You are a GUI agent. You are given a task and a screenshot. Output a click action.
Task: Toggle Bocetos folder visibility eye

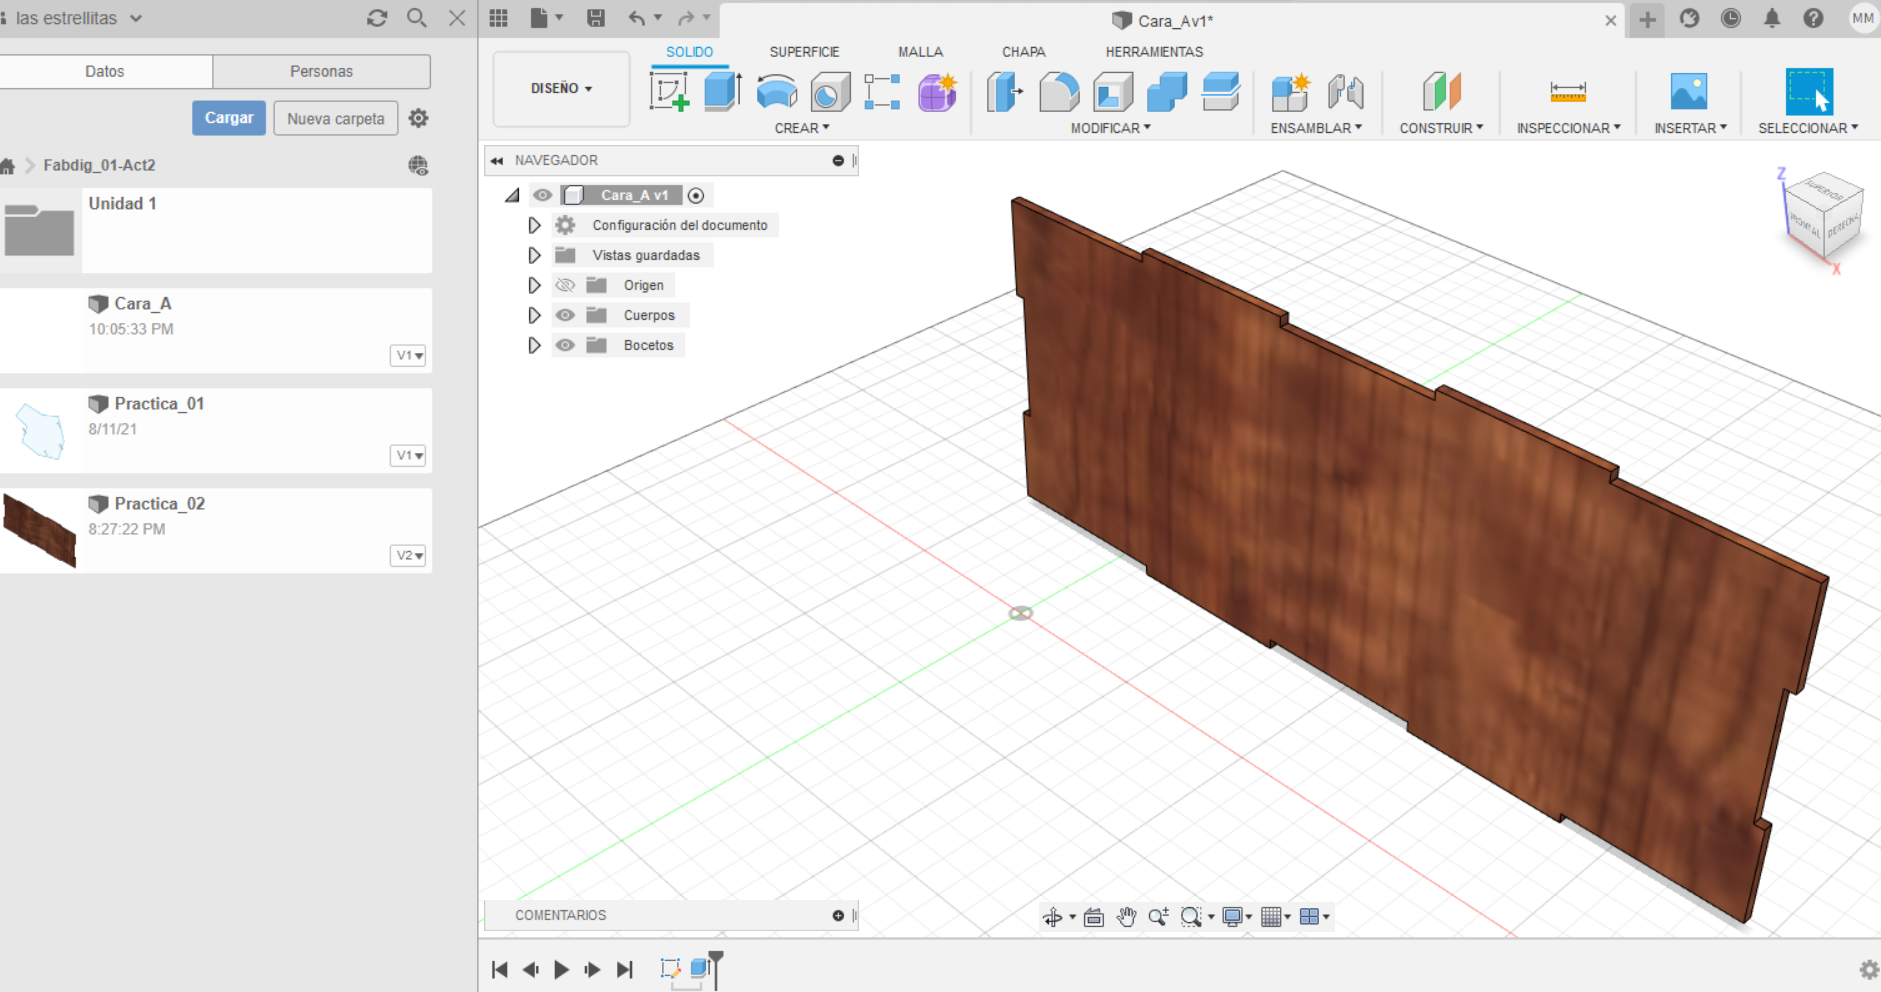pos(565,345)
